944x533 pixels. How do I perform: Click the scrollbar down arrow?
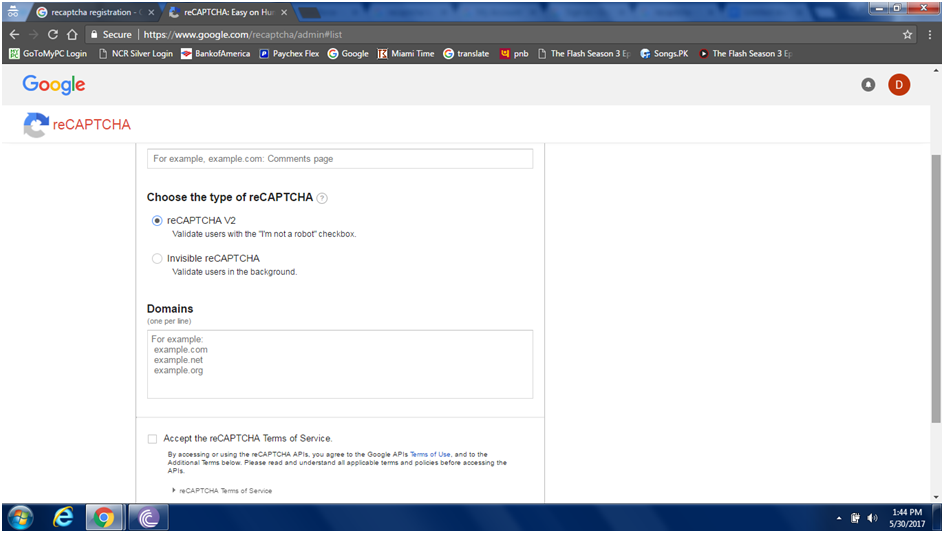[936, 497]
